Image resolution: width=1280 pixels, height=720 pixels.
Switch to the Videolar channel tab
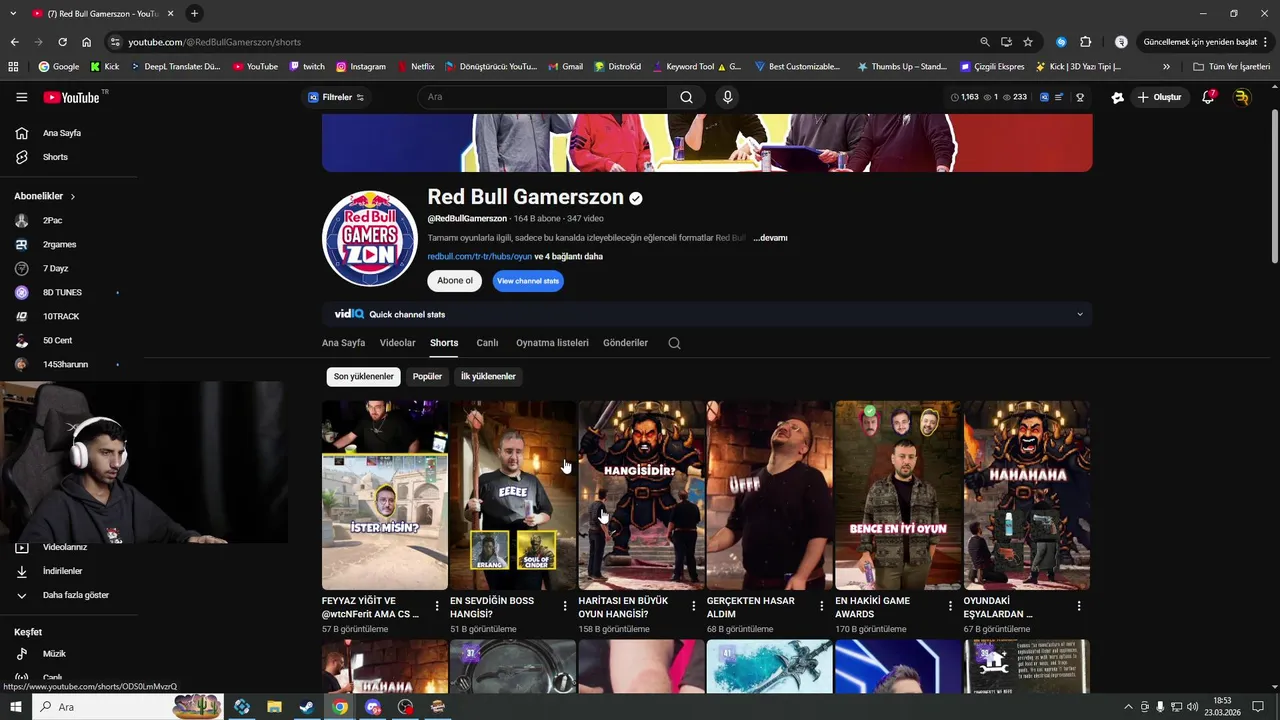click(397, 343)
